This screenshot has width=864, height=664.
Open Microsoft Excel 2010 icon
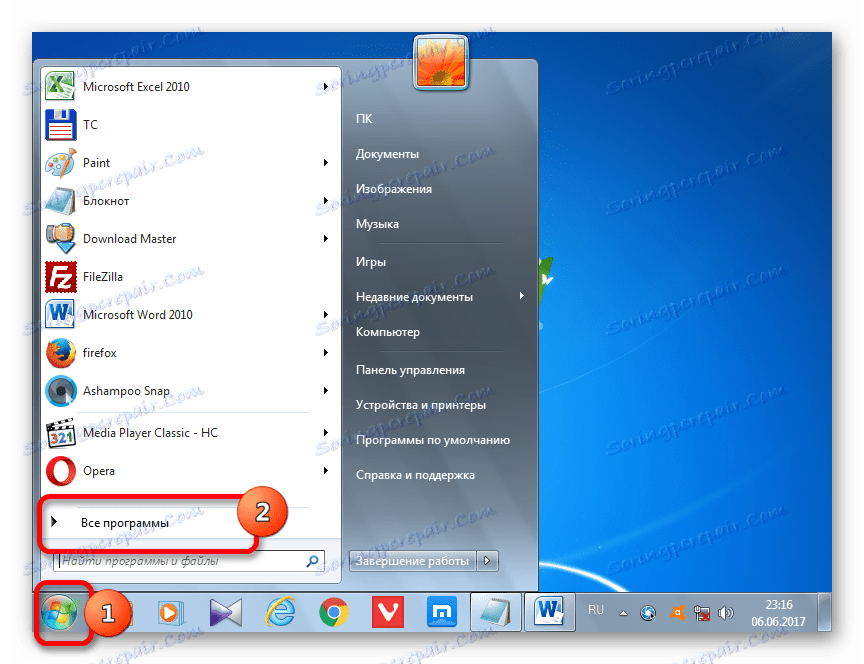click(61, 86)
